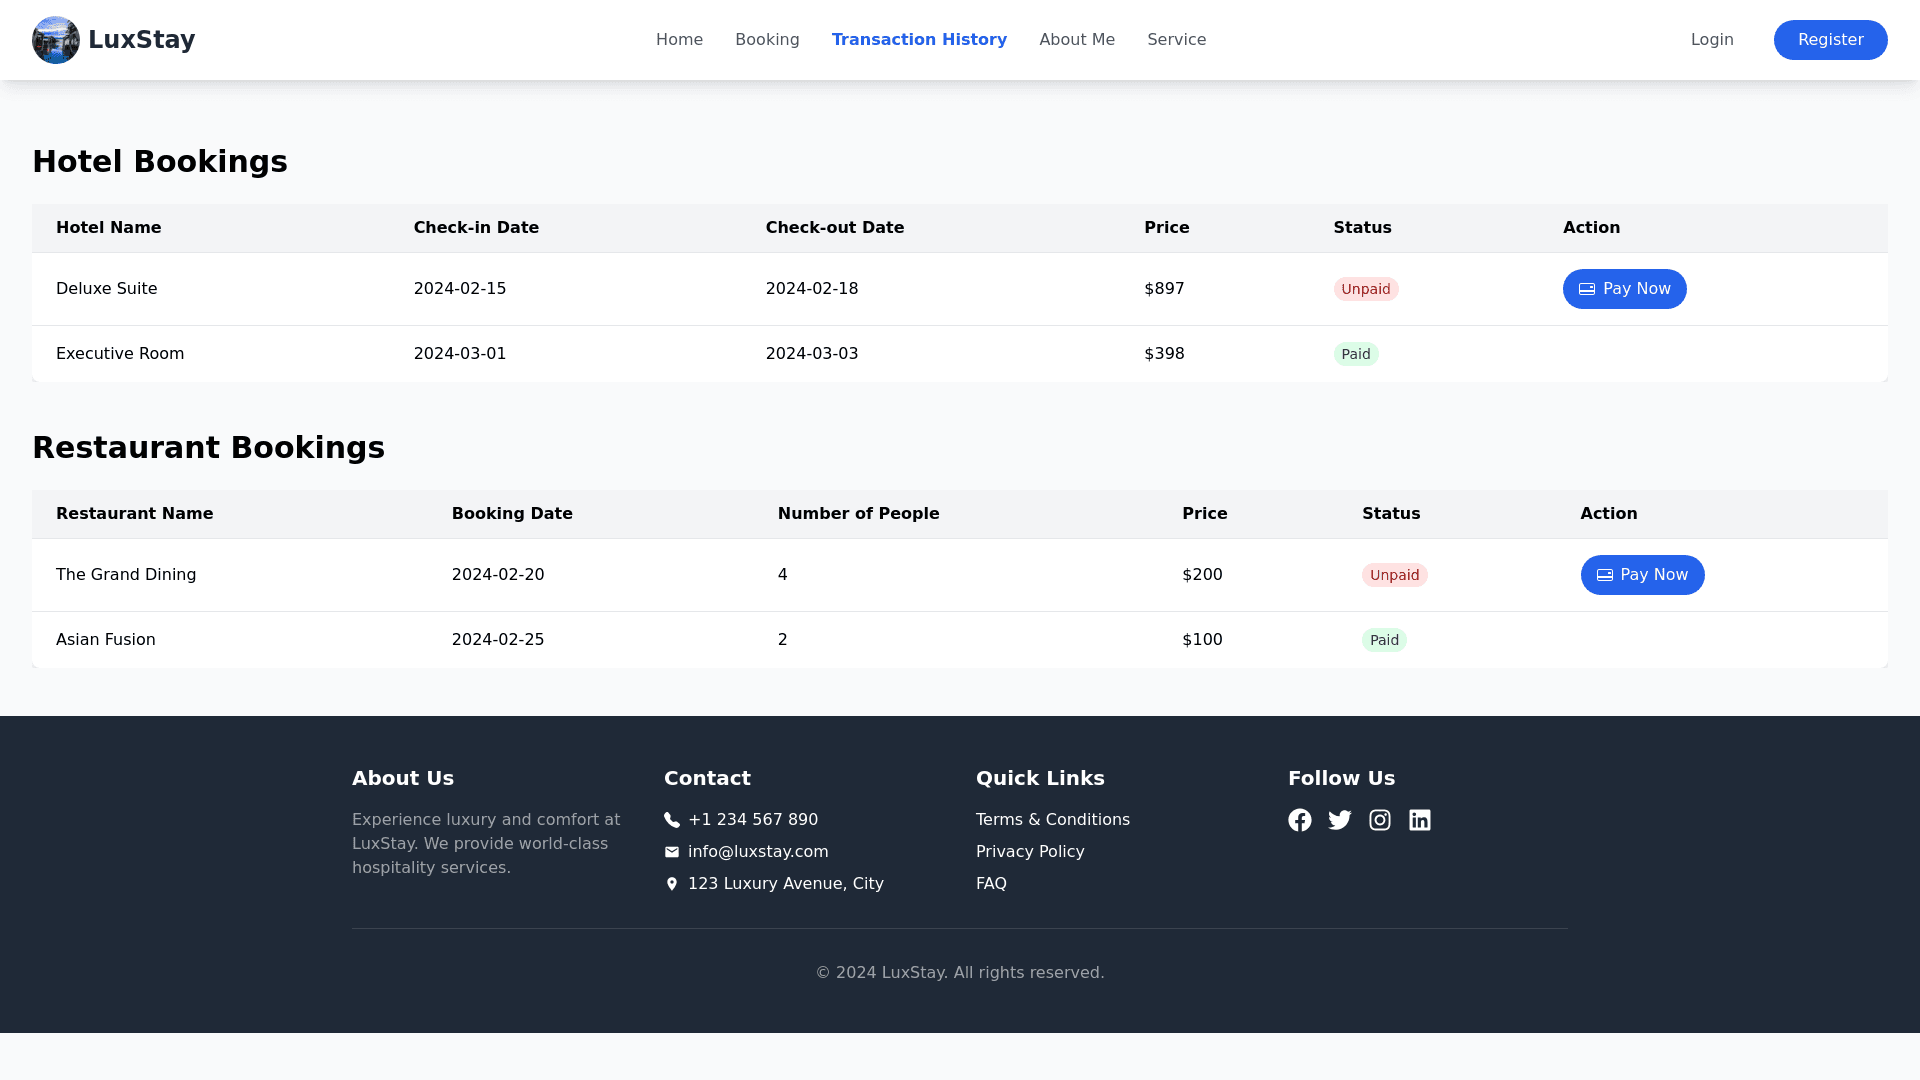Screen dimensions: 1920x1080
Task: Go to the Home menu item
Action: (x=679, y=40)
